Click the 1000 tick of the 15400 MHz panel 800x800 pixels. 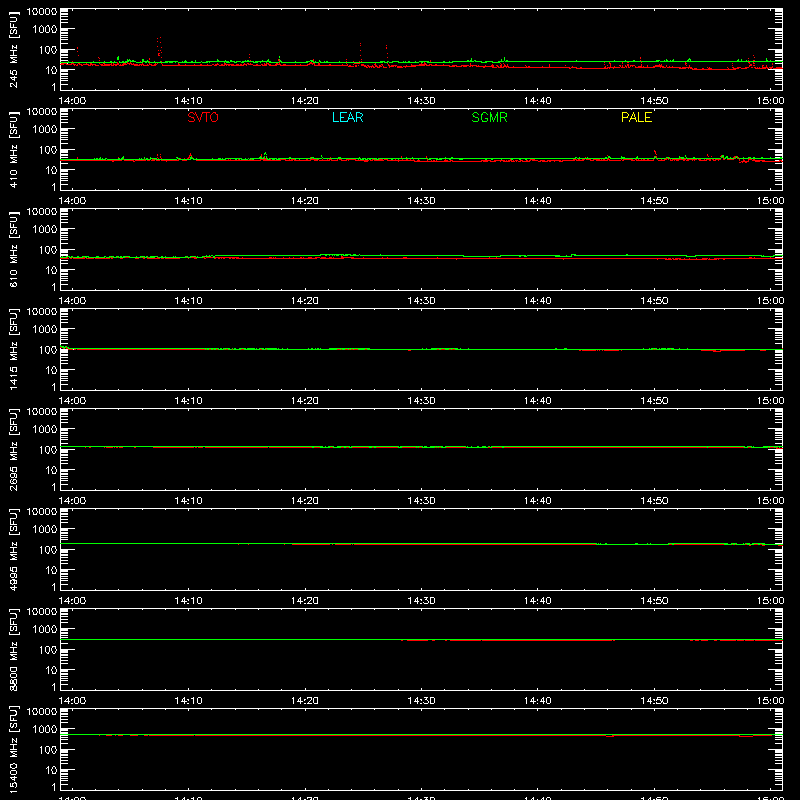pyautogui.click(x=45, y=730)
